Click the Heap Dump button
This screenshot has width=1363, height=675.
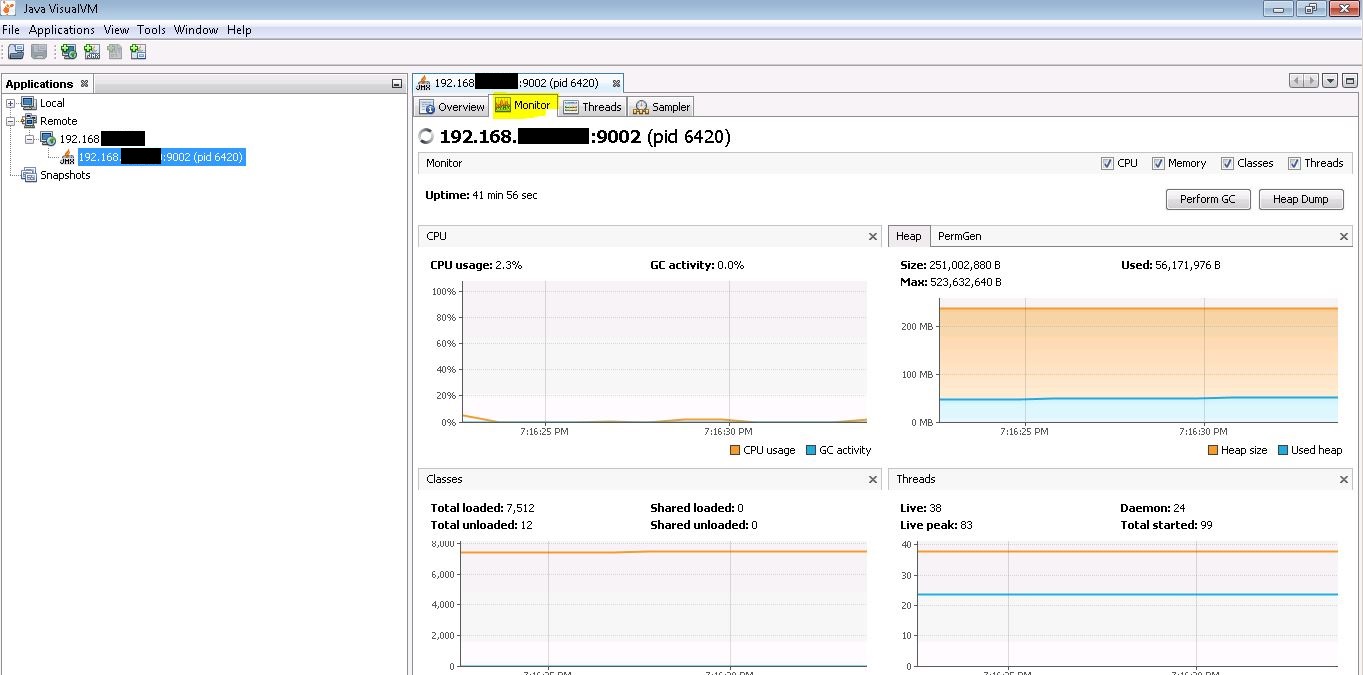point(1300,199)
